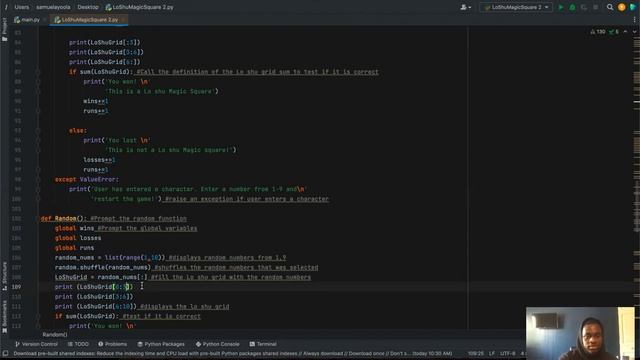640x360 pixels.
Task: Collapse the 'except ValueError' block
Action: coord(38,180)
